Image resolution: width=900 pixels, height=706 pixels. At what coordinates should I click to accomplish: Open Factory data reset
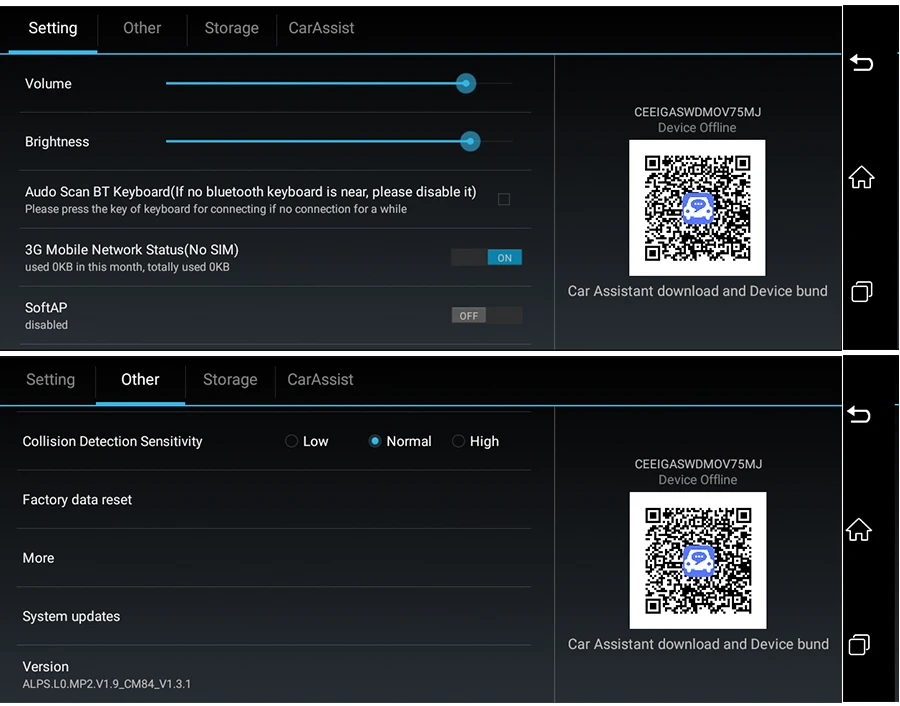[274, 500]
